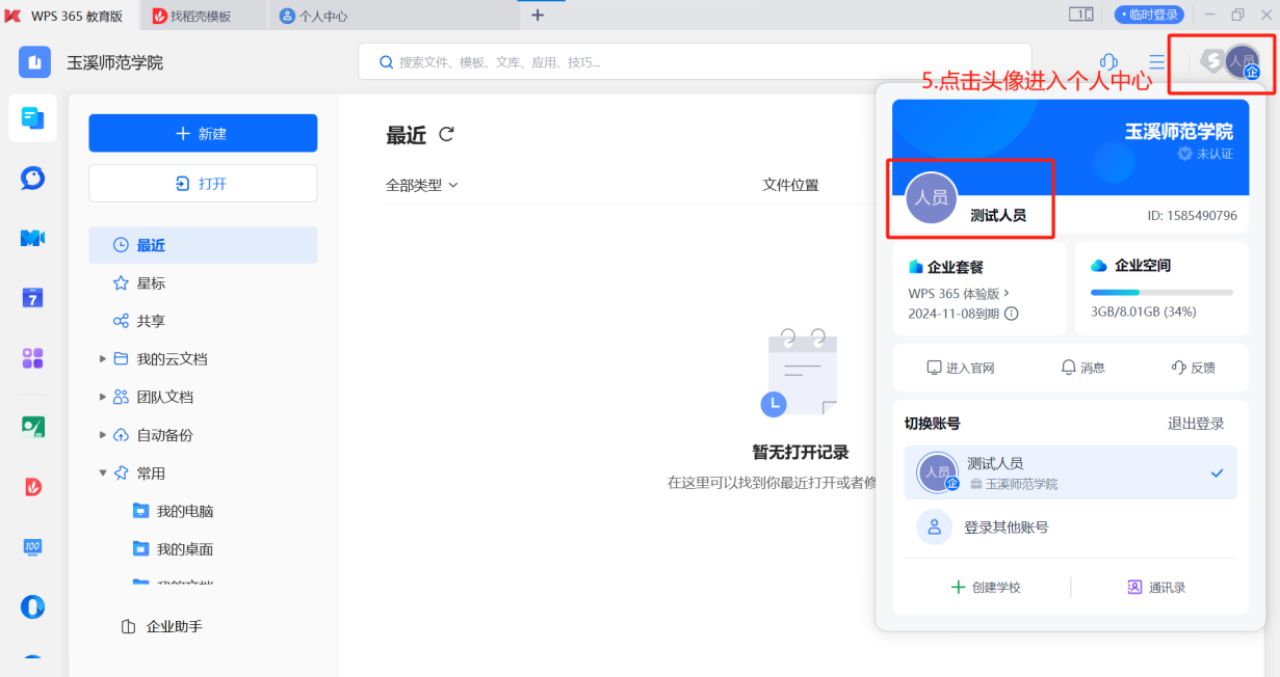Screen dimensions: 1280x677
Task: Open the customer service headset icon
Action: pos(1108,62)
